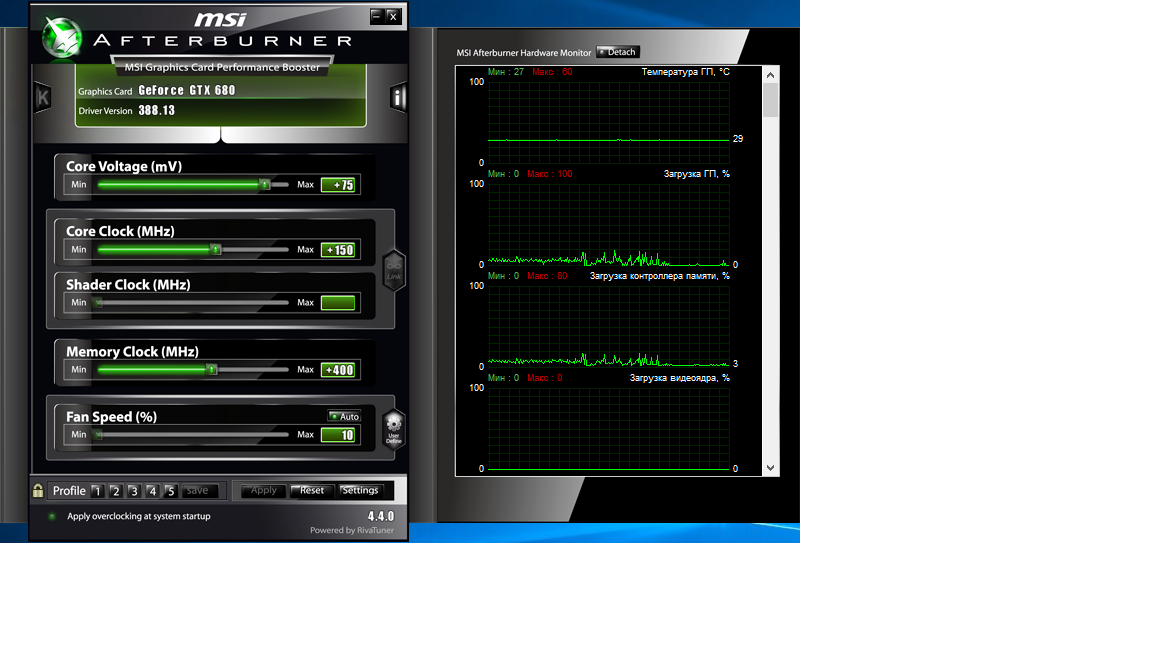Screen dimensions: 1152x648
Task: Click driver version 388.13 text
Action: pyautogui.click(x=156, y=110)
